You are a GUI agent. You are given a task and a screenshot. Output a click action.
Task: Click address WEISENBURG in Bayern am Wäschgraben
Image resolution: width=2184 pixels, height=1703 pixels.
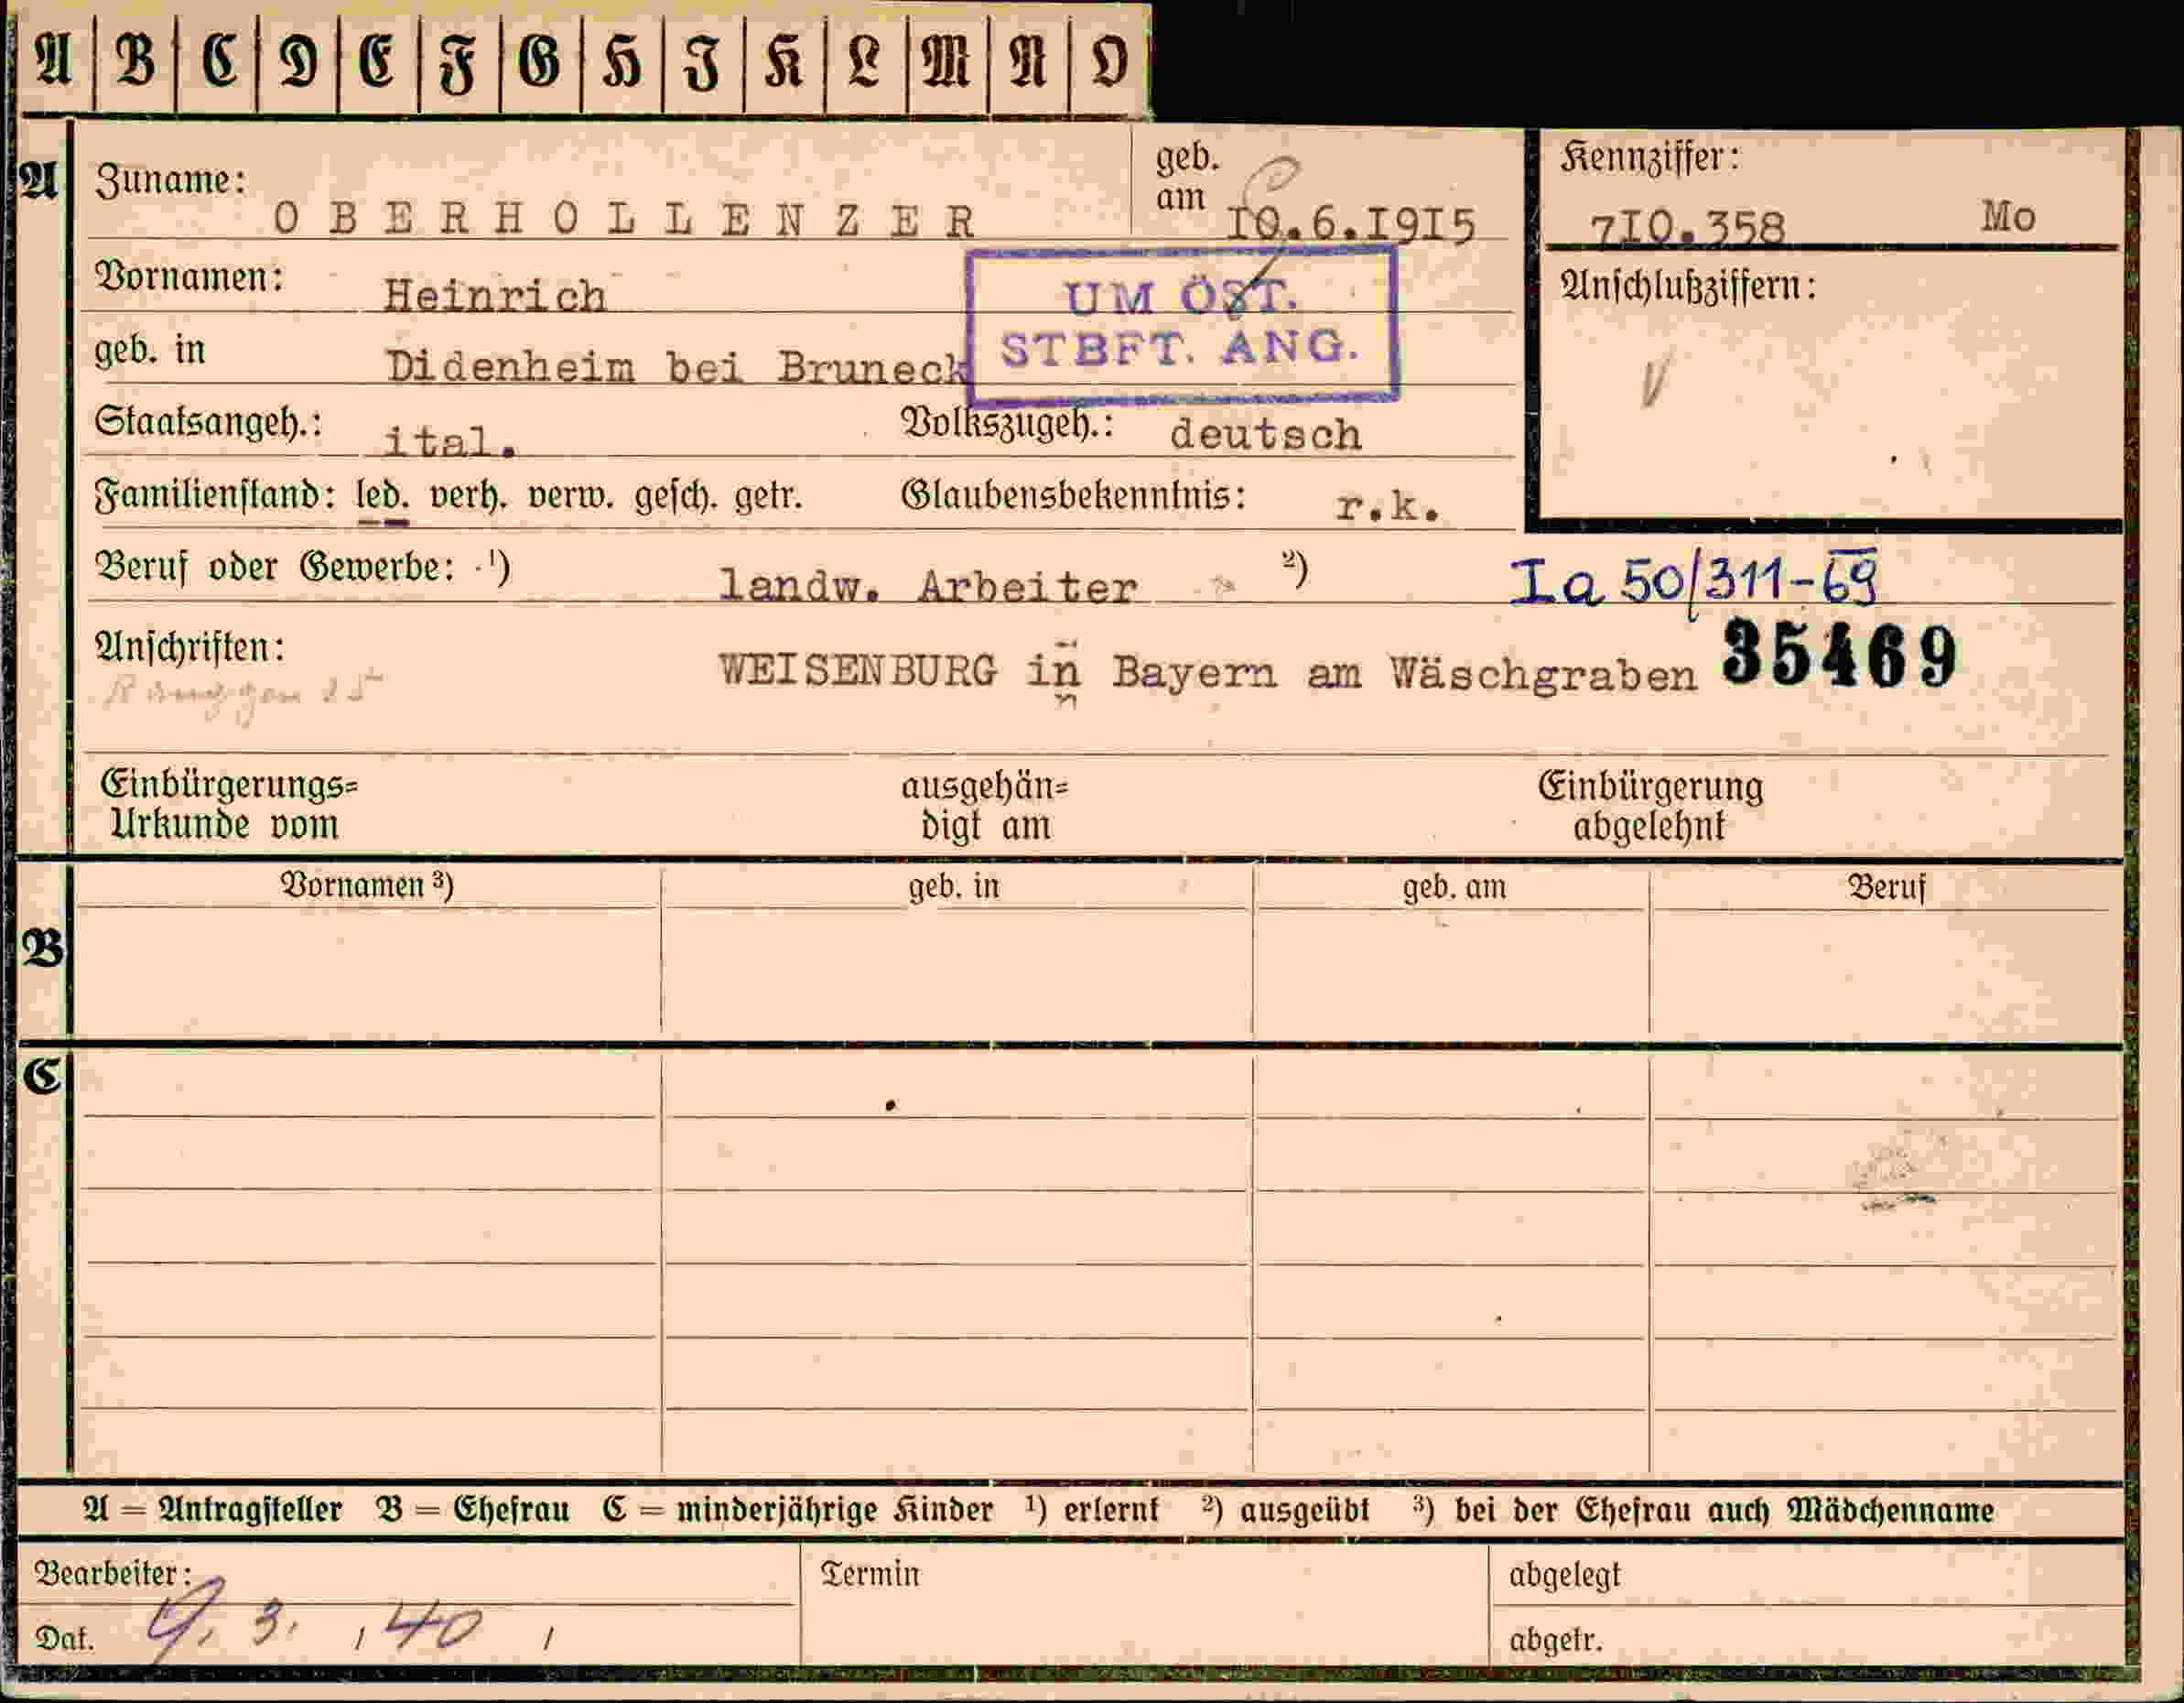click(x=1208, y=671)
